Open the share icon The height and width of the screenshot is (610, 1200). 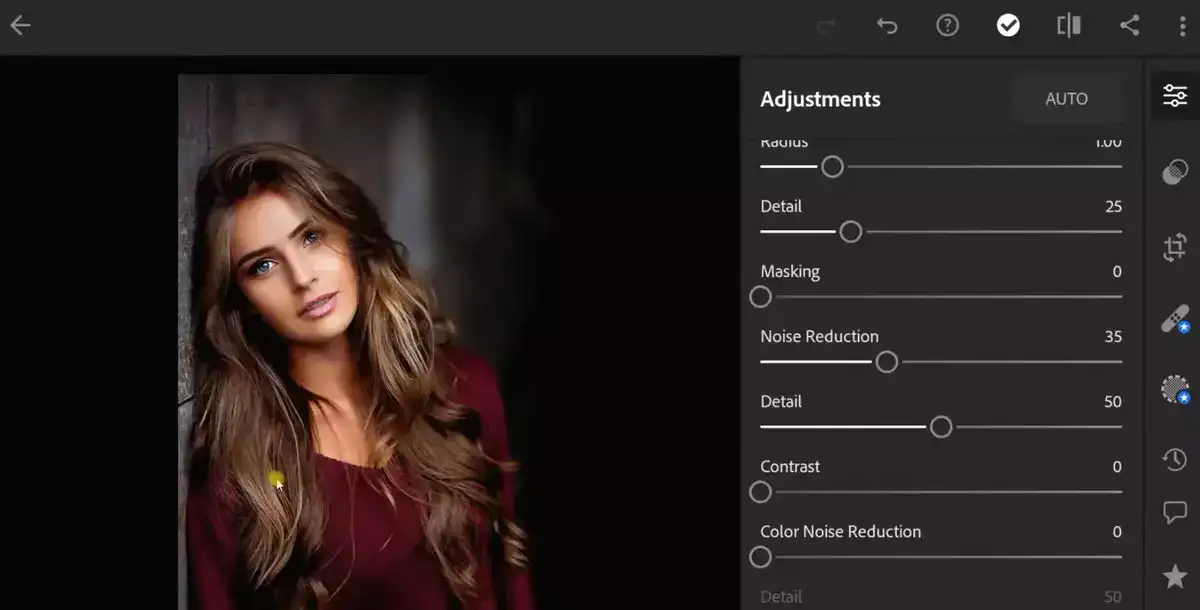(1129, 25)
